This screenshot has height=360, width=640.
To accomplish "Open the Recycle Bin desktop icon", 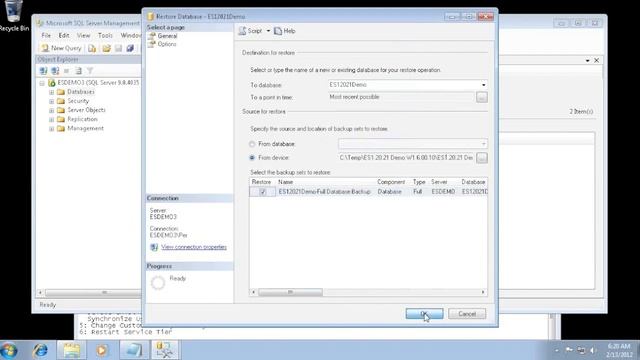I will 13,16.
